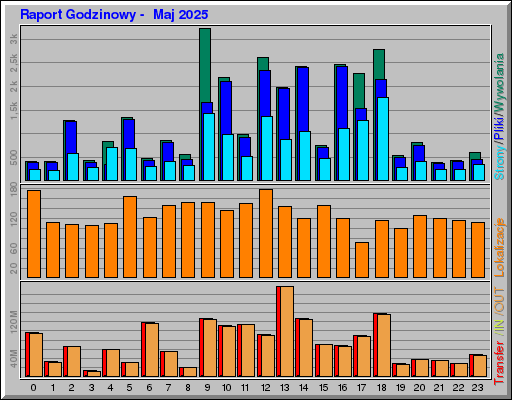
Task: Click the "20" axis label
Action: [x=14, y=269]
